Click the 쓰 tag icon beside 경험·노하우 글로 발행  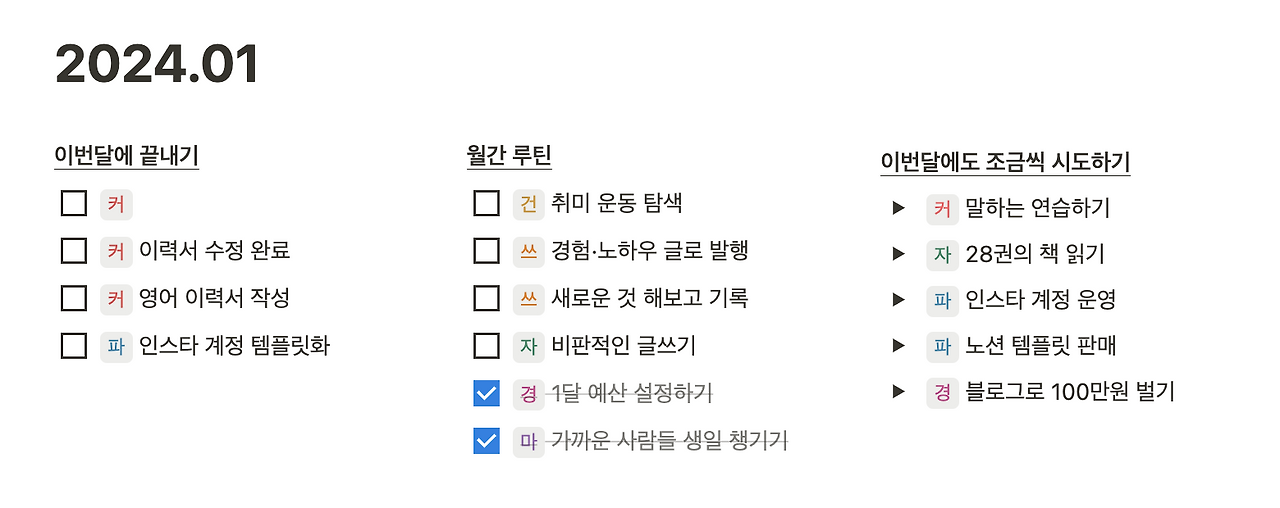tap(529, 251)
